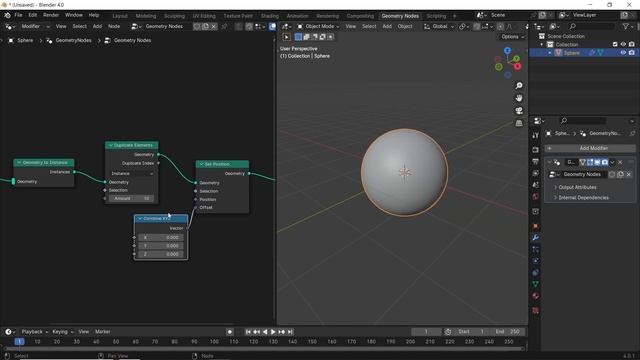Toggle Sphere visibility eye in outliner
Image resolution: width=640 pixels, height=360 pixels.
click(x=623, y=53)
